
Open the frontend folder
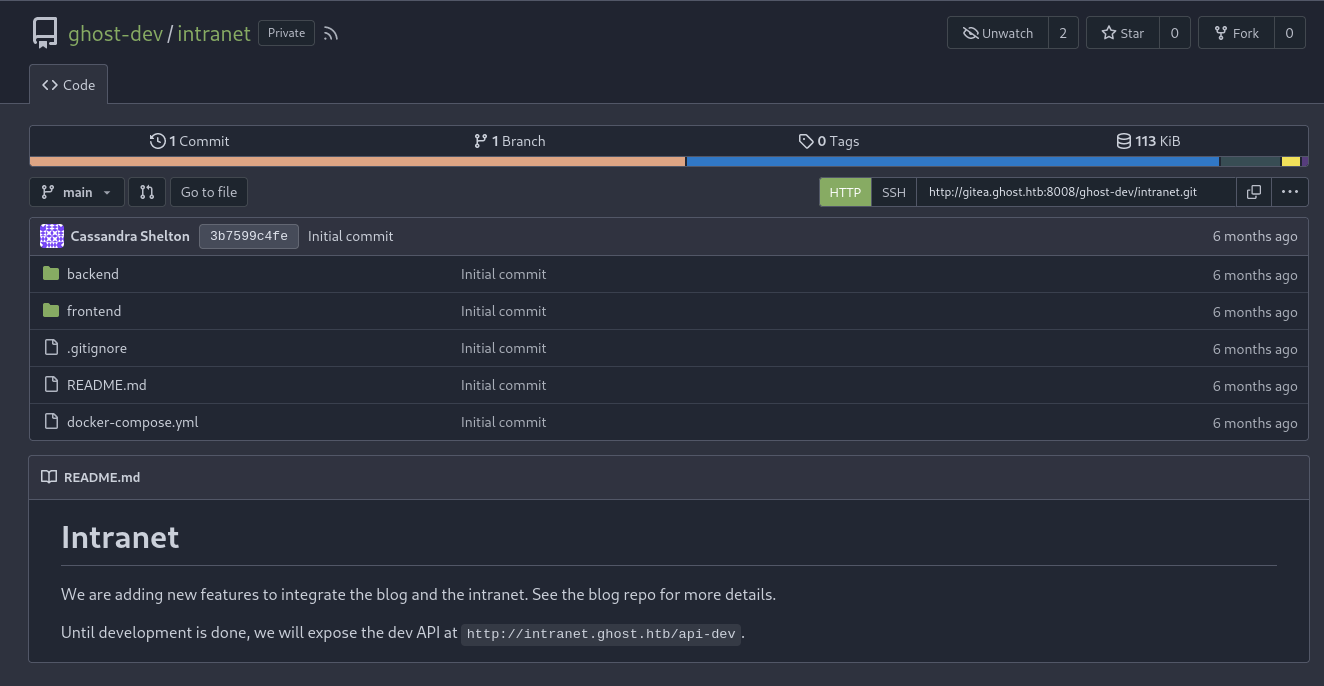pos(94,311)
